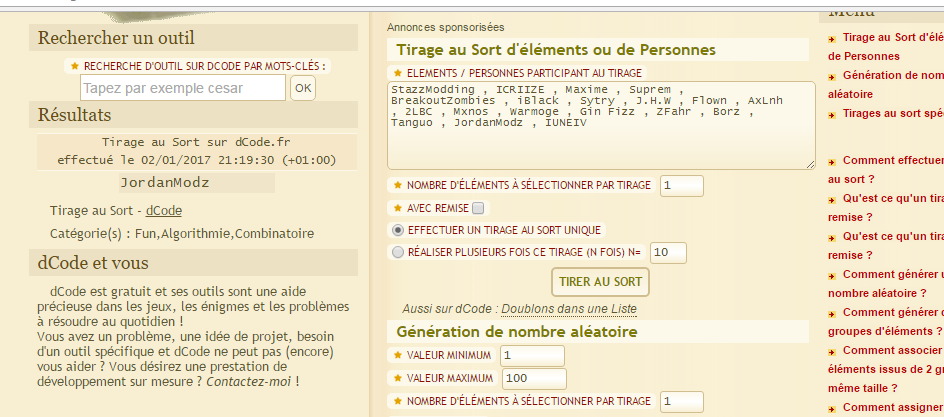Click star icon beside 'VALEUR MAXIMUM'
The width and height of the screenshot is (944, 417).
(397, 378)
